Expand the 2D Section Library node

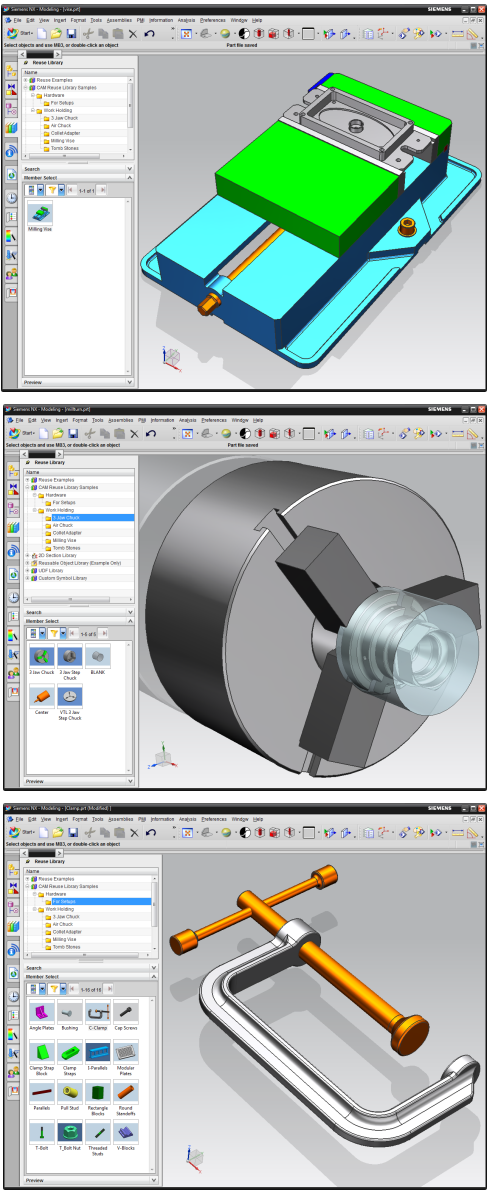27,555
